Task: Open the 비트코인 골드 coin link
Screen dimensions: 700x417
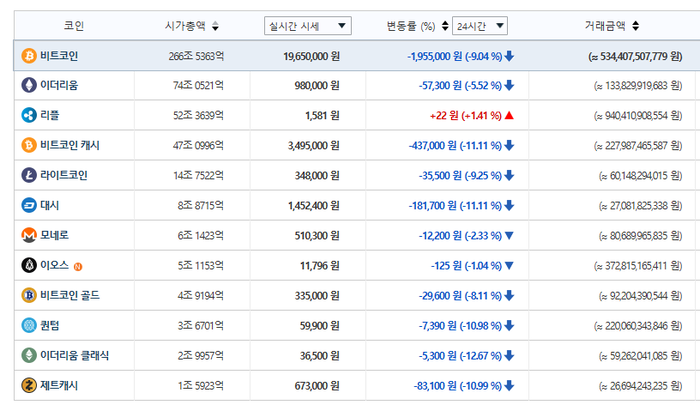Action: click(70, 295)
